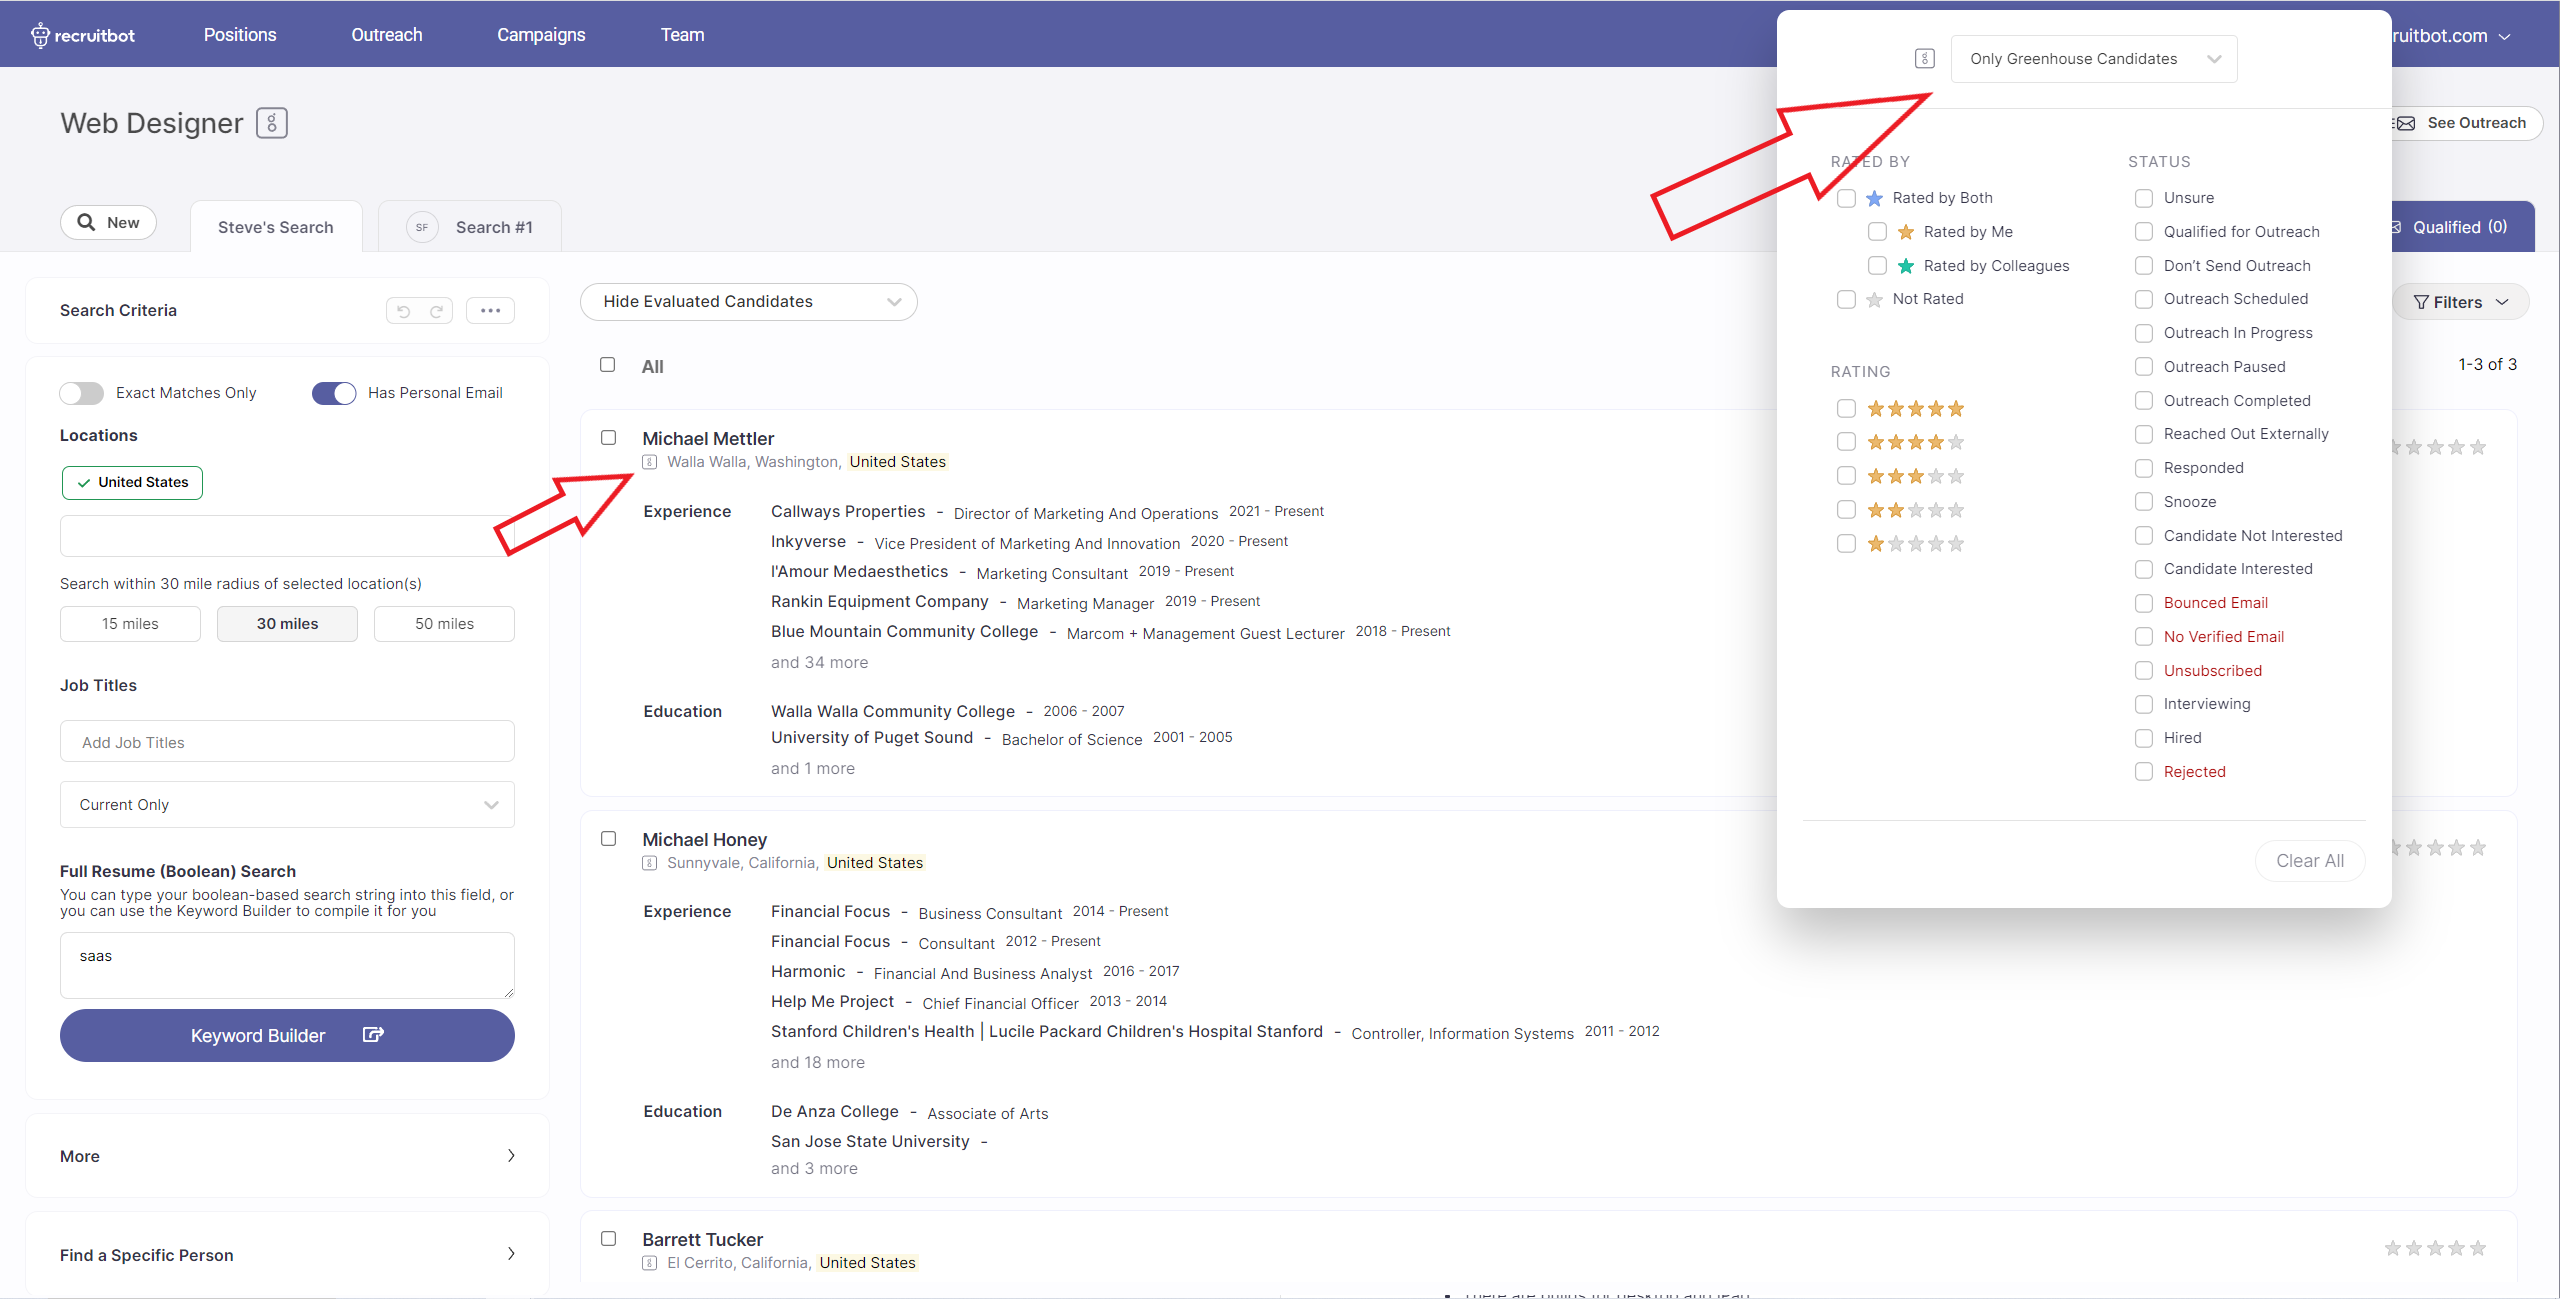Click the SF avatar on Search #1 tab
This screenshot has height=1299, width=2560.
422,228
